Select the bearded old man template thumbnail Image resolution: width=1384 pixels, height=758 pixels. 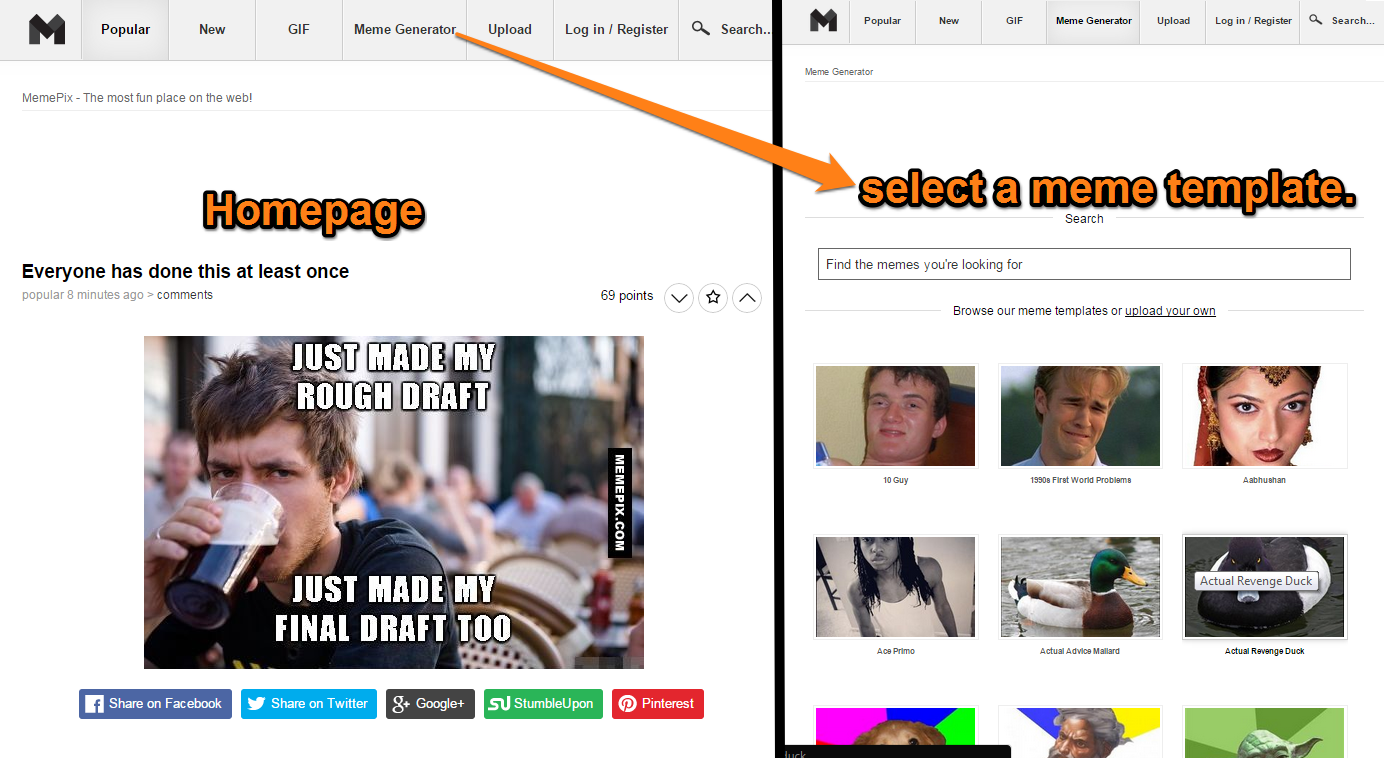coord(1080,733)
